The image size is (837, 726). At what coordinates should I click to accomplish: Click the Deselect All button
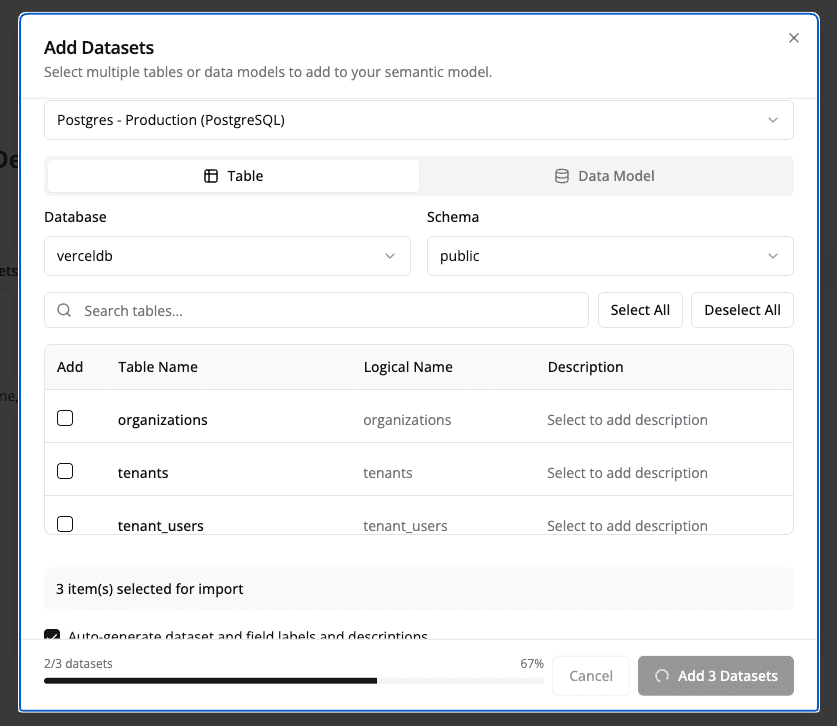click(x=742, y=310)
